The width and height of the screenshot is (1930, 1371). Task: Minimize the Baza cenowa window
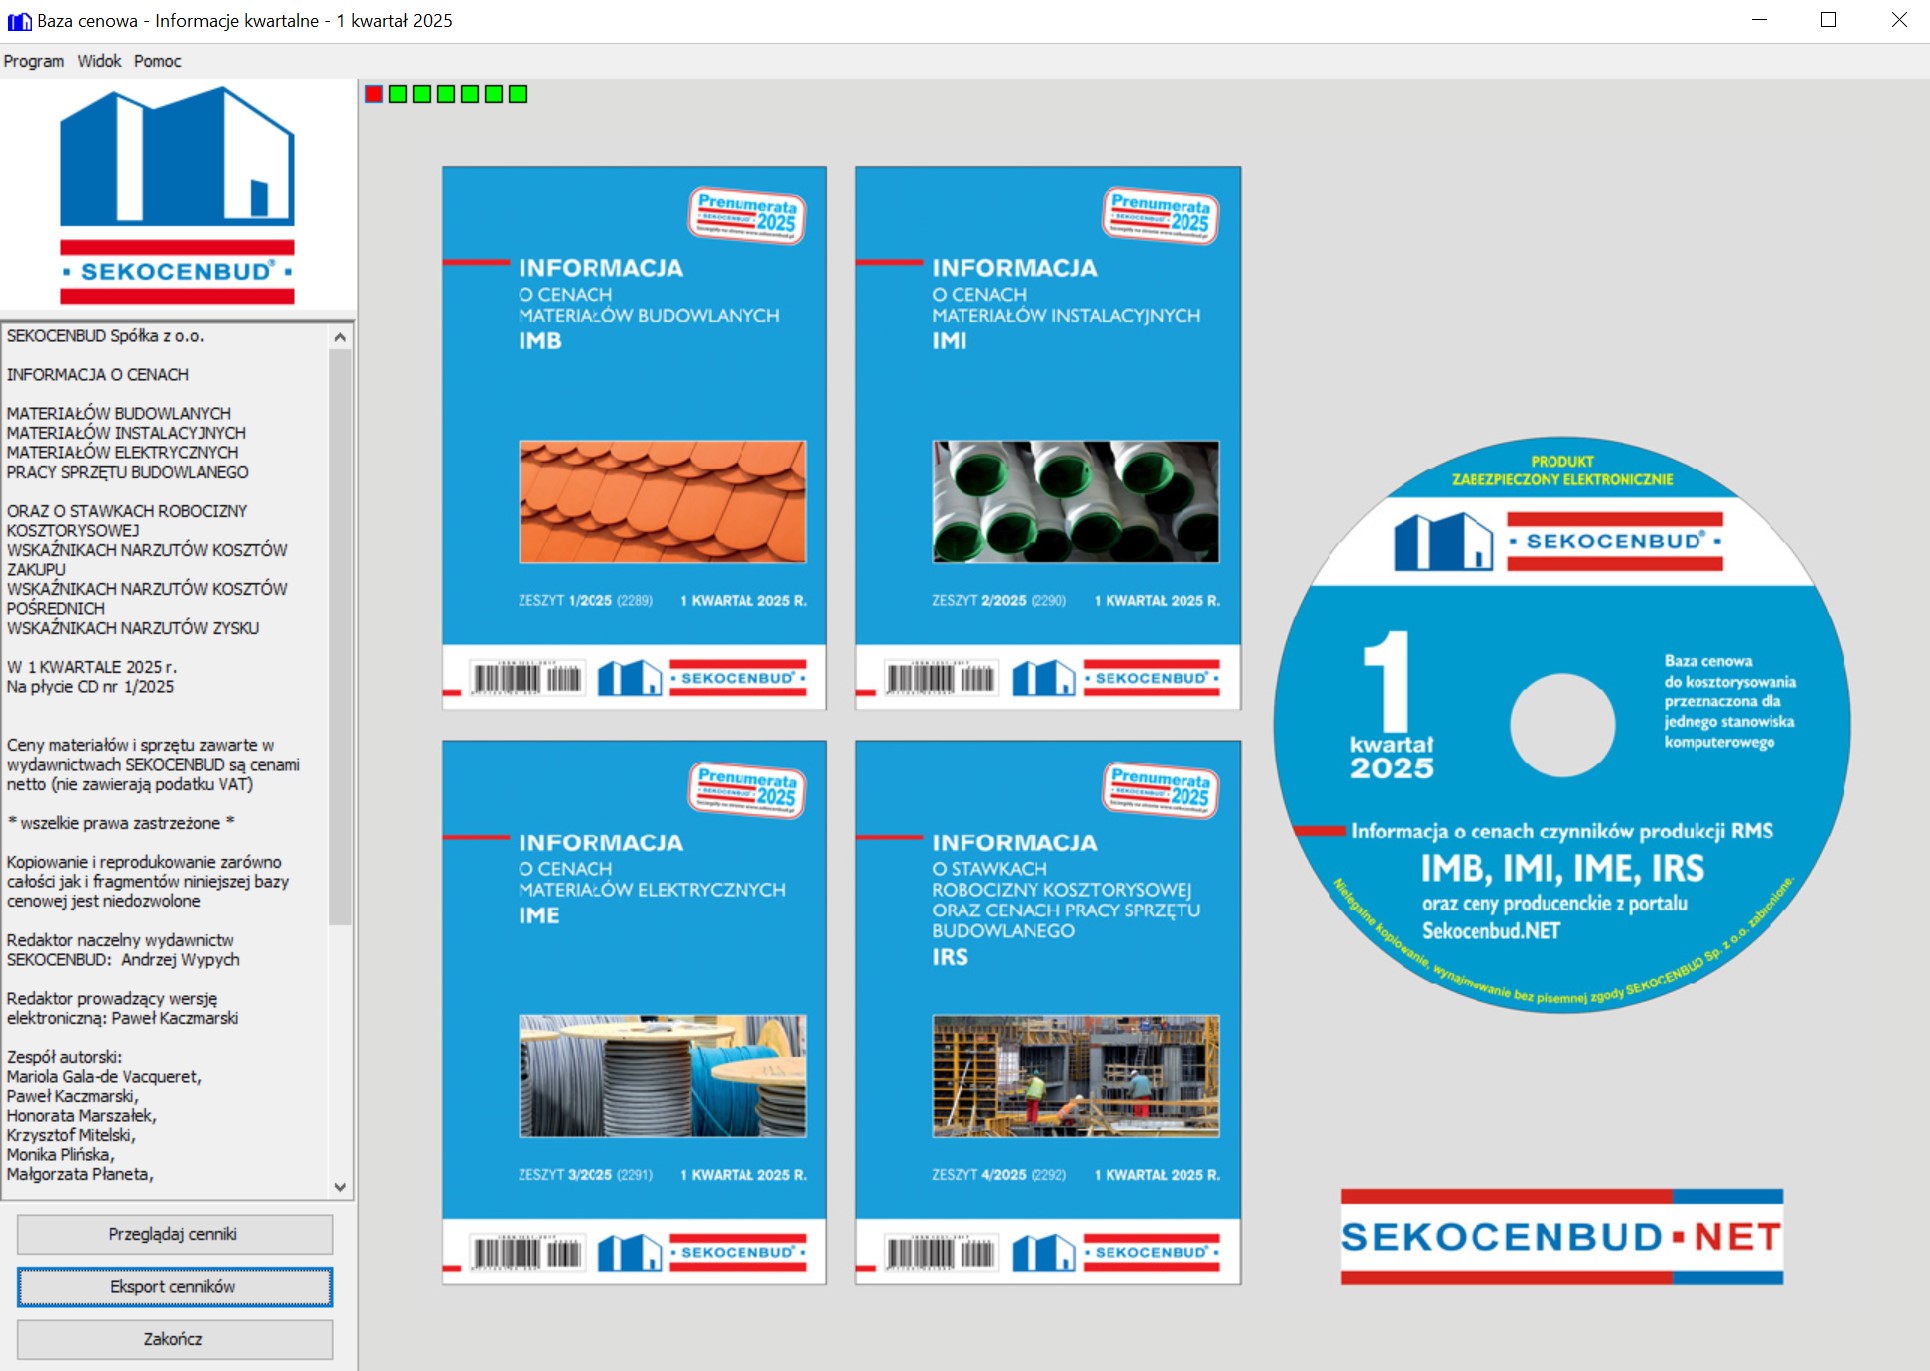(1760, 20)
